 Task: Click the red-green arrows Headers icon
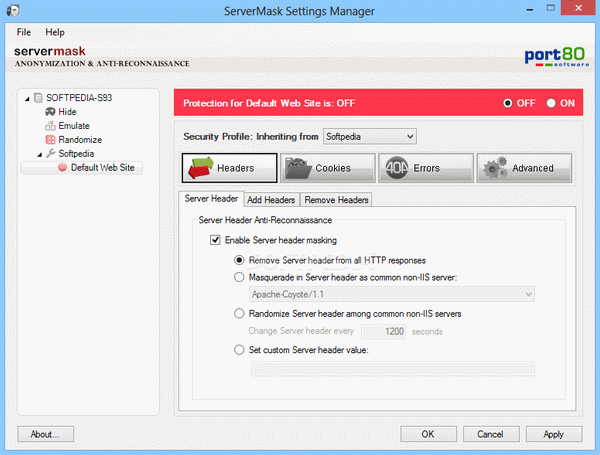[201, 168]
